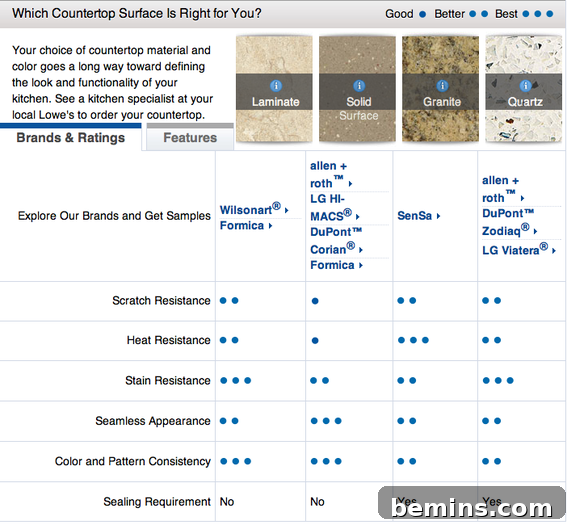This screenshot has height=525, width=567.
Task: Open allen + roth link under Solid Surface
Action: [331, 175]
